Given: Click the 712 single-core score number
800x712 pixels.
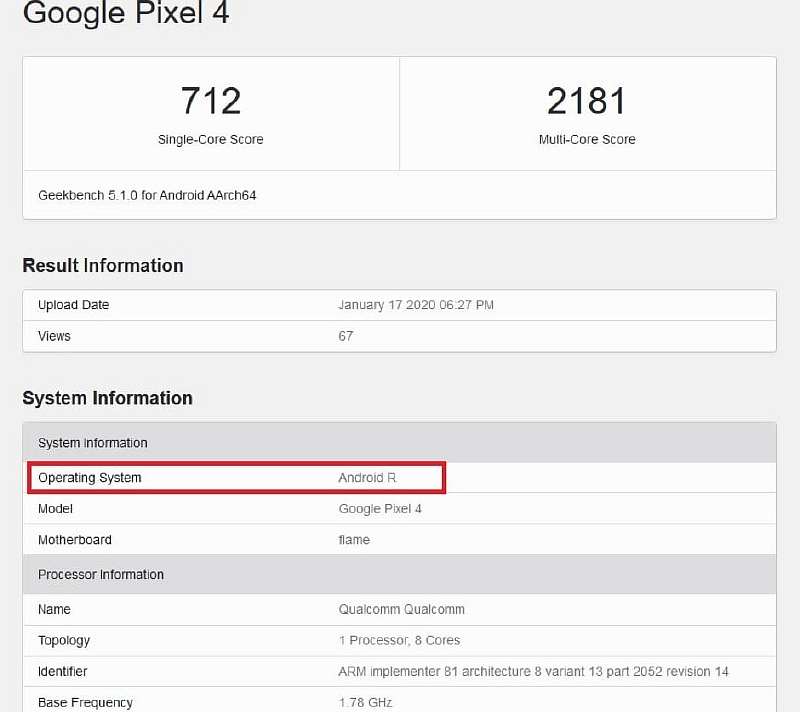Looking at the screenshot, I should click(x=211, y=101).
